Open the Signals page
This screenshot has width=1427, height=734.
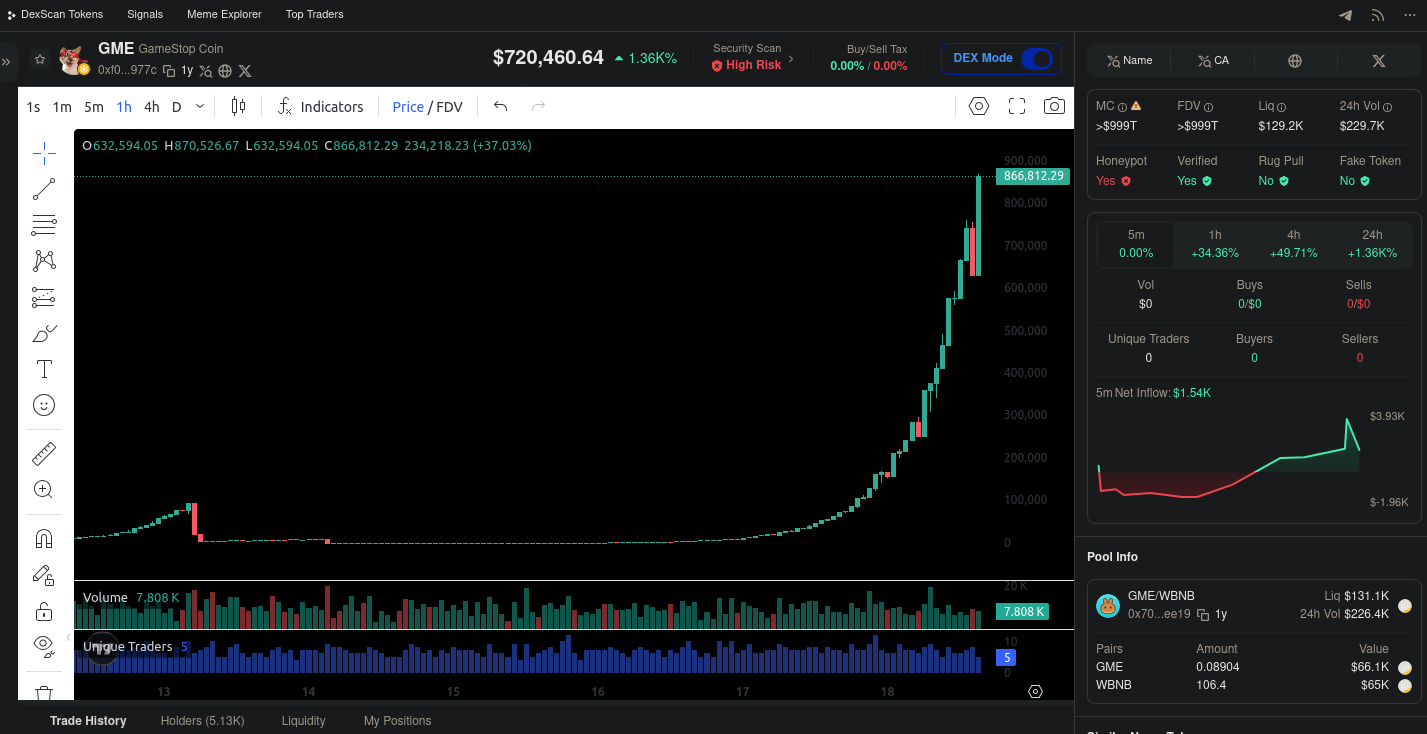click(x=145, y=14)
